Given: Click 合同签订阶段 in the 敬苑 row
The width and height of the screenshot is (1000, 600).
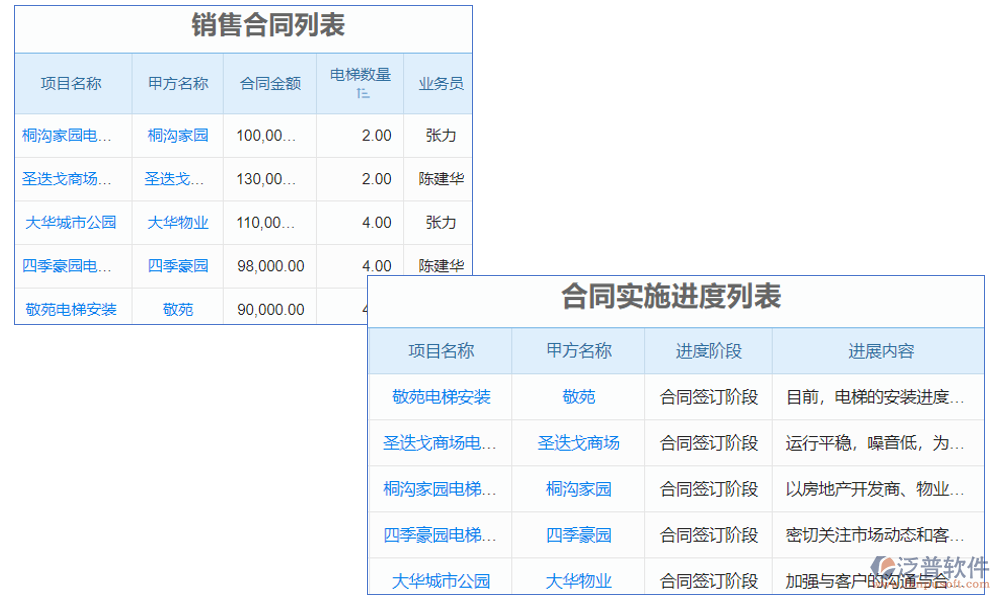Looking at the screenshot, I should [707, 397].
